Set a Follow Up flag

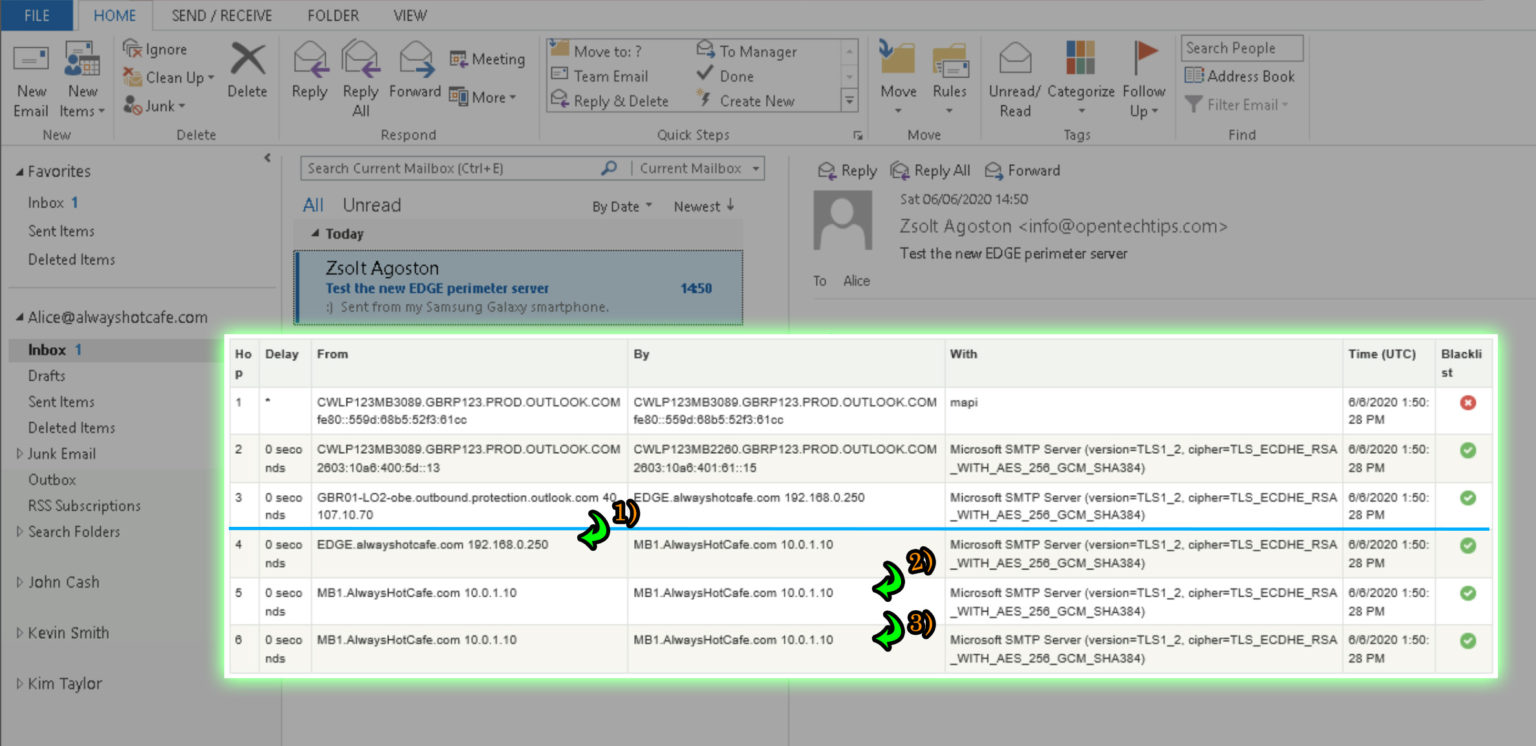tap(1143, 80)
